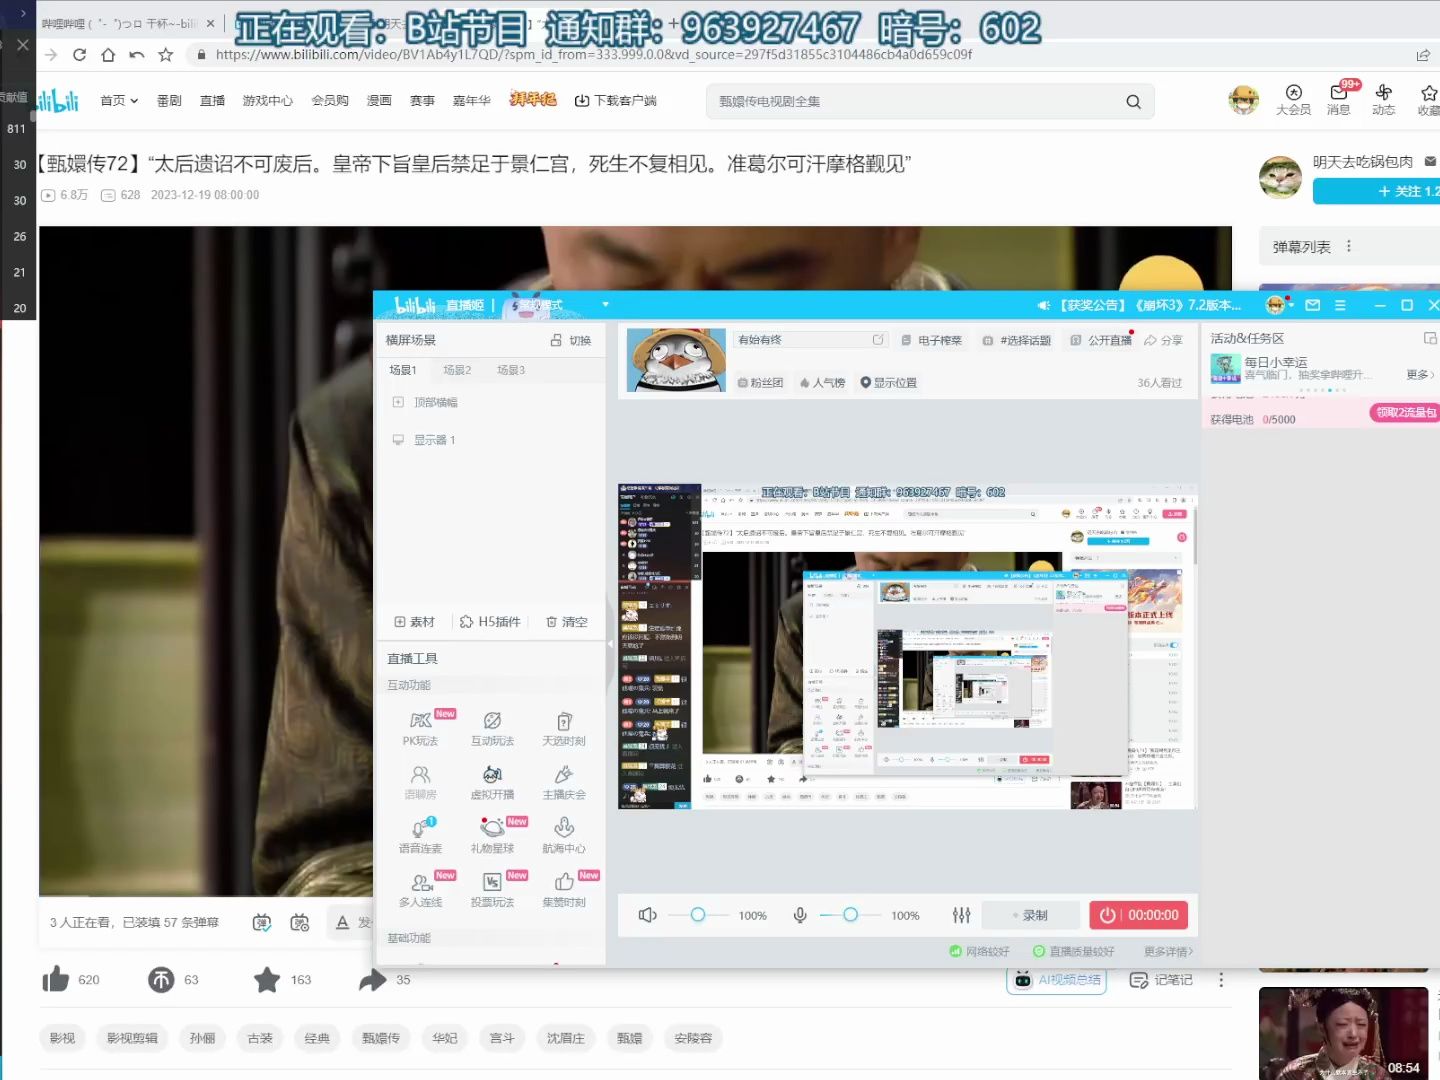1440x1080 pixels.
Task: Open the 电子榨菜 category button
Action: [931, 340]
